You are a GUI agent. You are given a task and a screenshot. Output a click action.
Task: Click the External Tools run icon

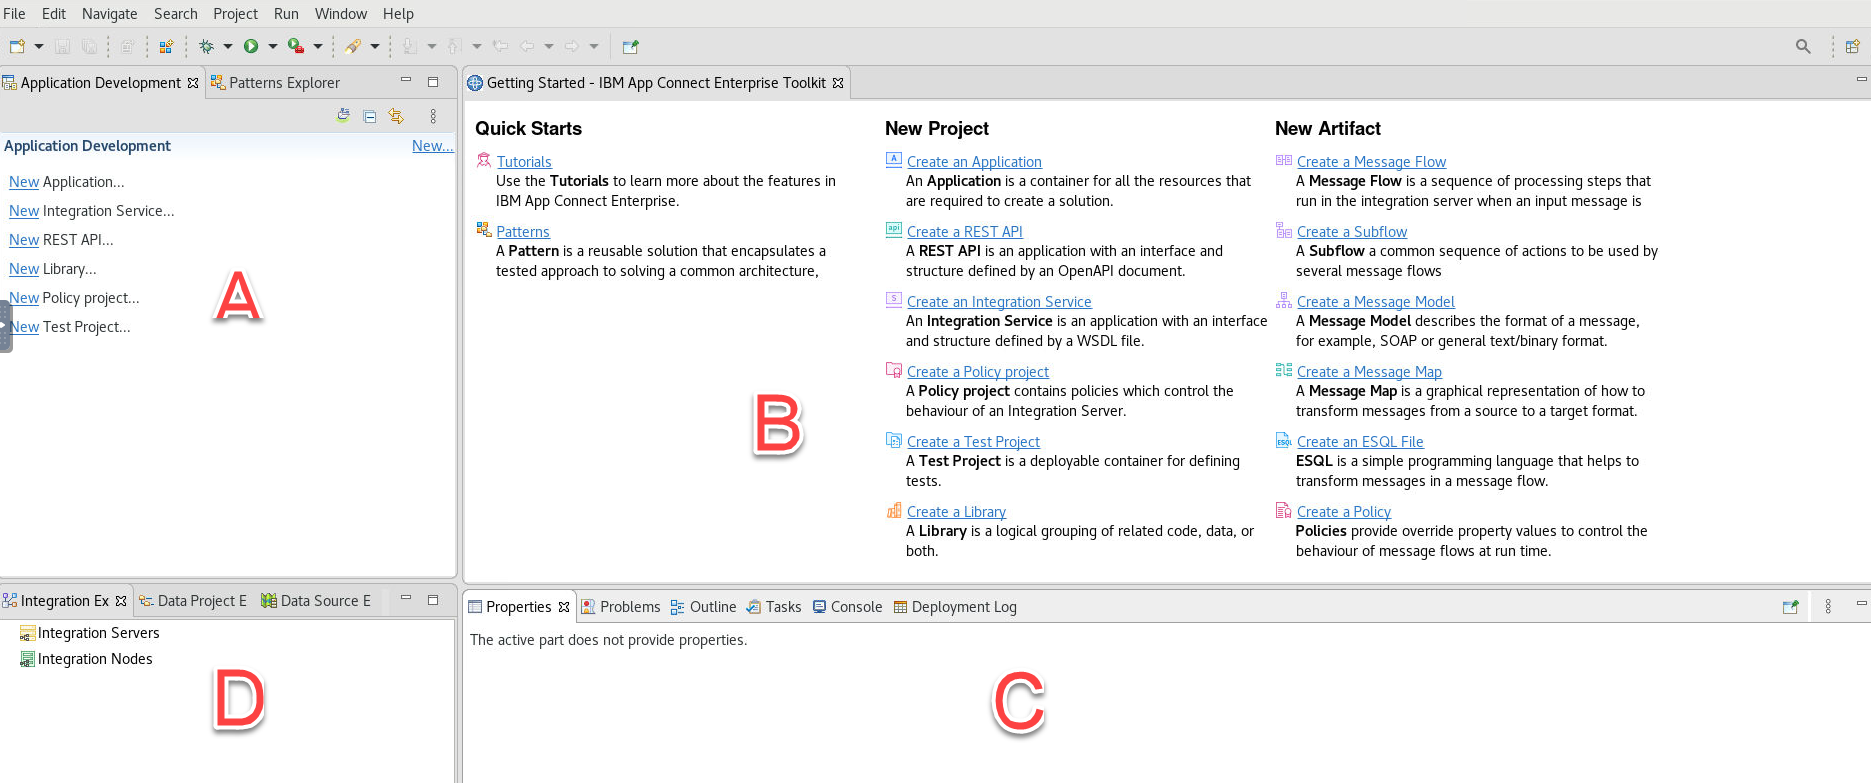pos(296,46)
